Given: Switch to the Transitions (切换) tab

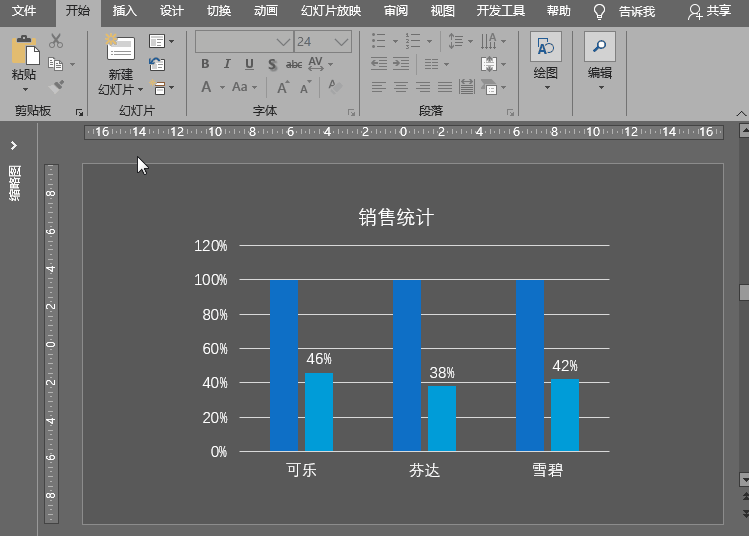Looking at the screenshot, I should click(x=219, y=11).
